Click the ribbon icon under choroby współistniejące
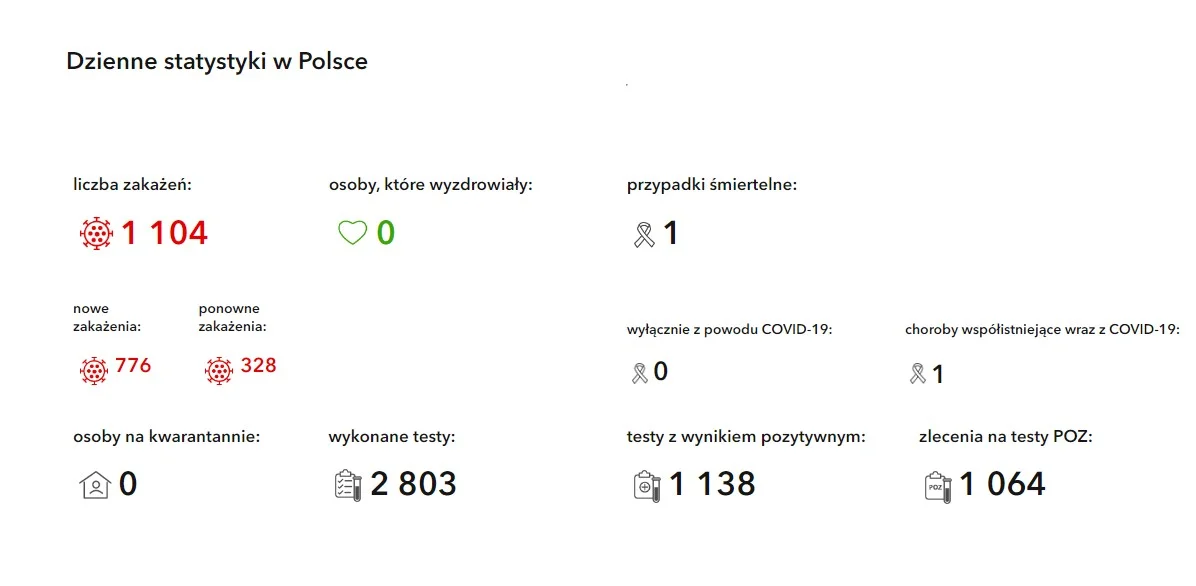 coord(918,373)
